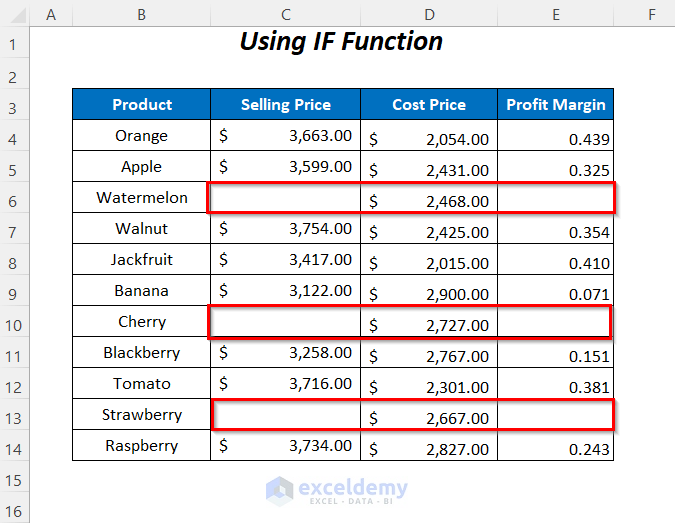Select Banana's profit margin value 0.071

point(555,292)
